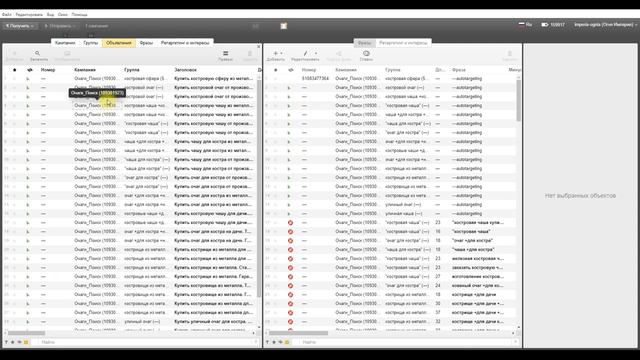Click phrases table vertical scrollbar
This screenshot has height=360, width=640.
click(x=519, y=100)
